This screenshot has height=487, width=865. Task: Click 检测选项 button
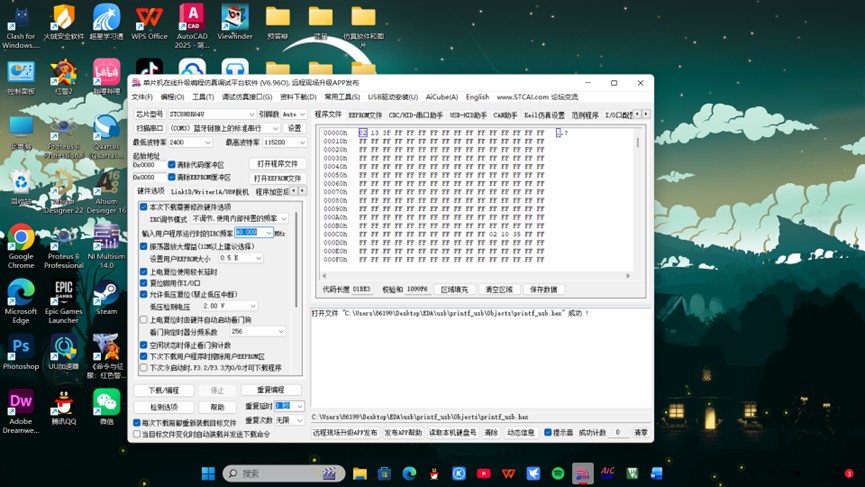(164, 407)
